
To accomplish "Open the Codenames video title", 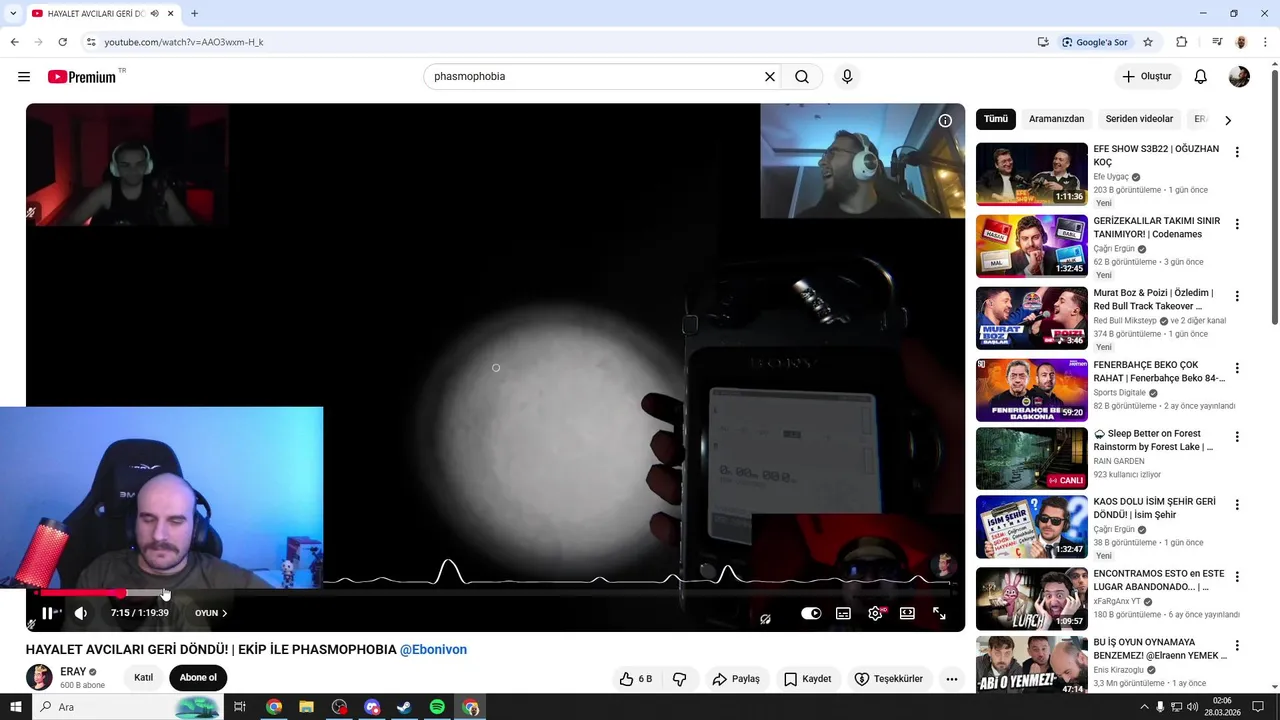I will (x=1156, y=227).
